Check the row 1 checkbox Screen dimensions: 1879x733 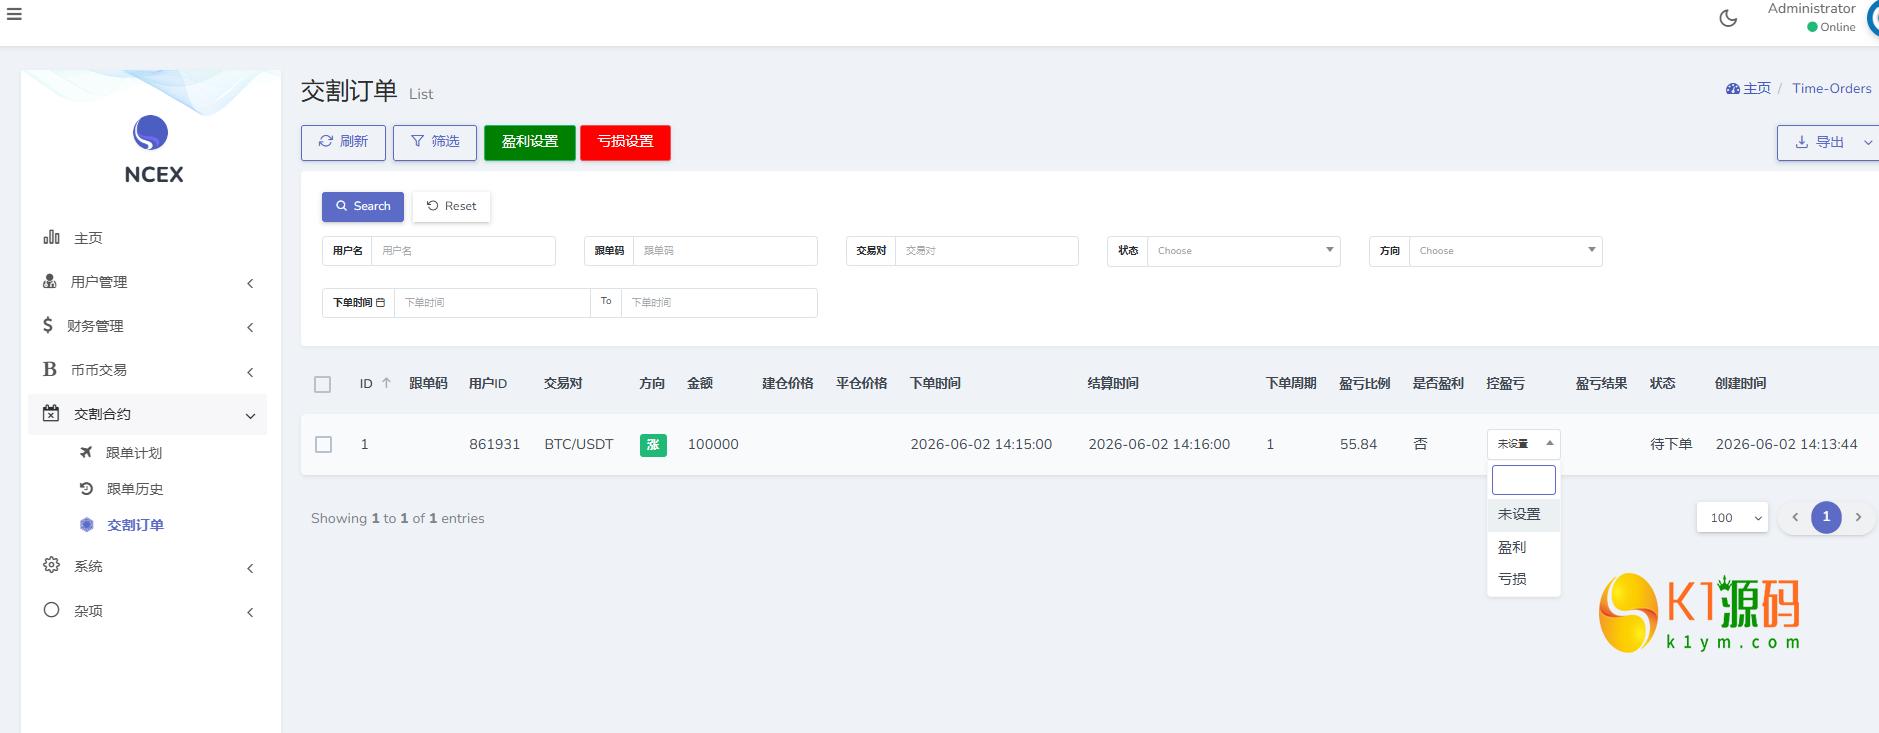point(323,444)
